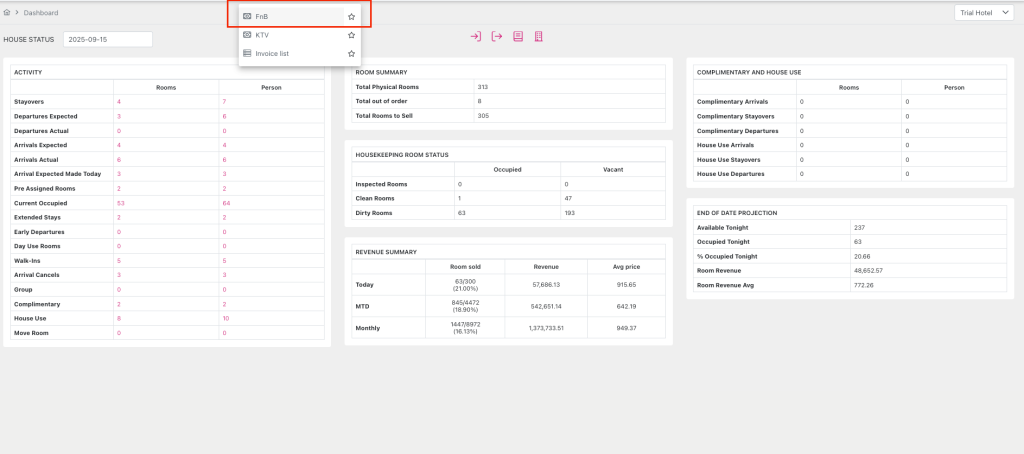Select FnB from the popup menu

pos(262,17)
